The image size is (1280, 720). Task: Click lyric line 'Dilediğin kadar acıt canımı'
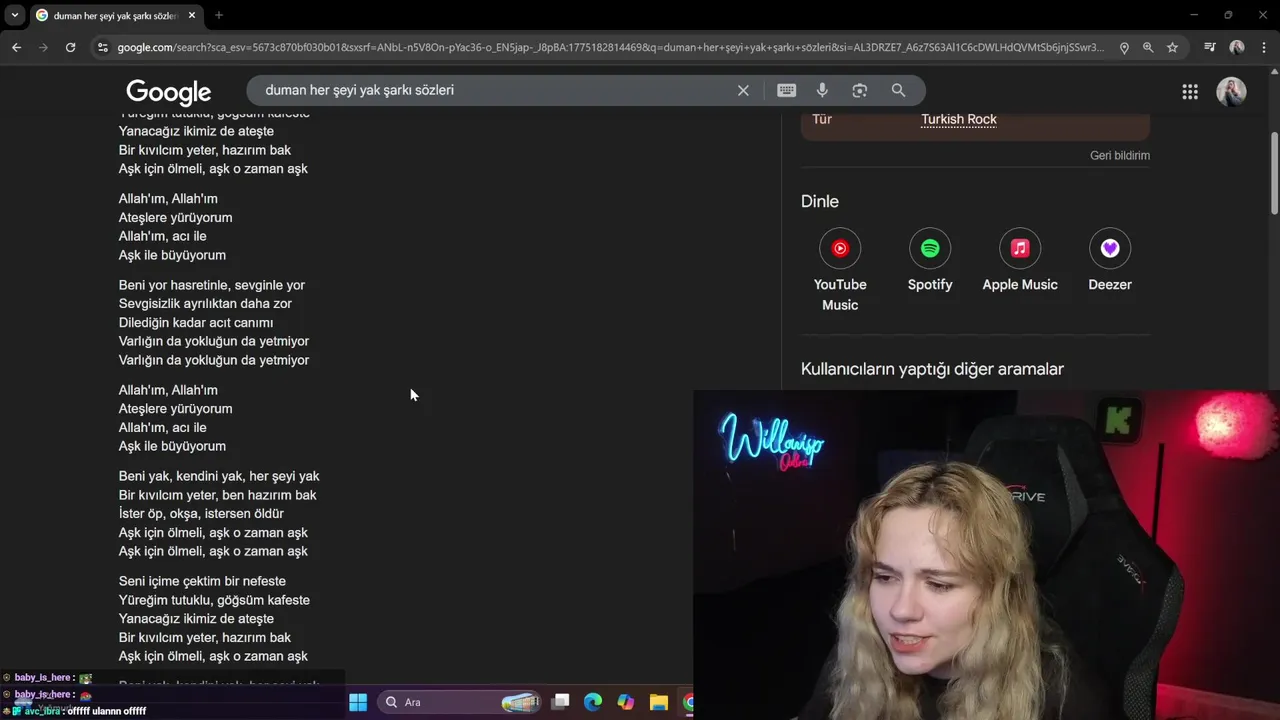pyautogui.click(x=196, y=322)
